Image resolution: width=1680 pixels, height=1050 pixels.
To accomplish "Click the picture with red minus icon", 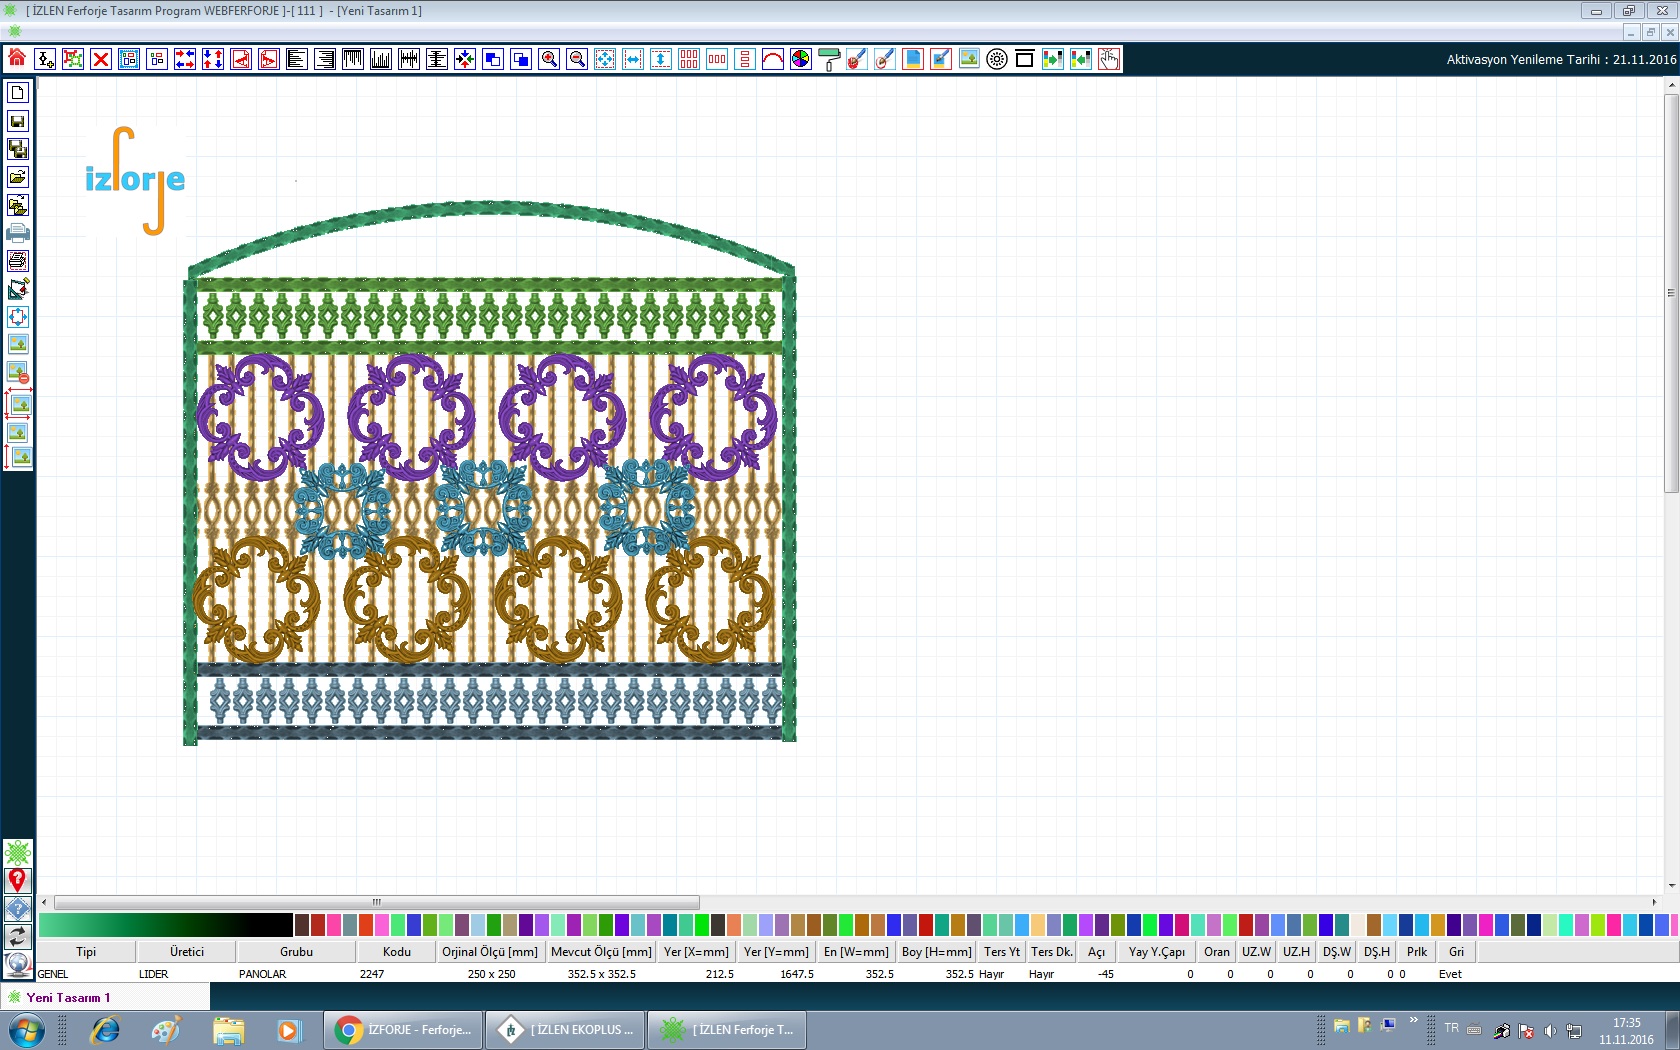I will coord(18,373).
